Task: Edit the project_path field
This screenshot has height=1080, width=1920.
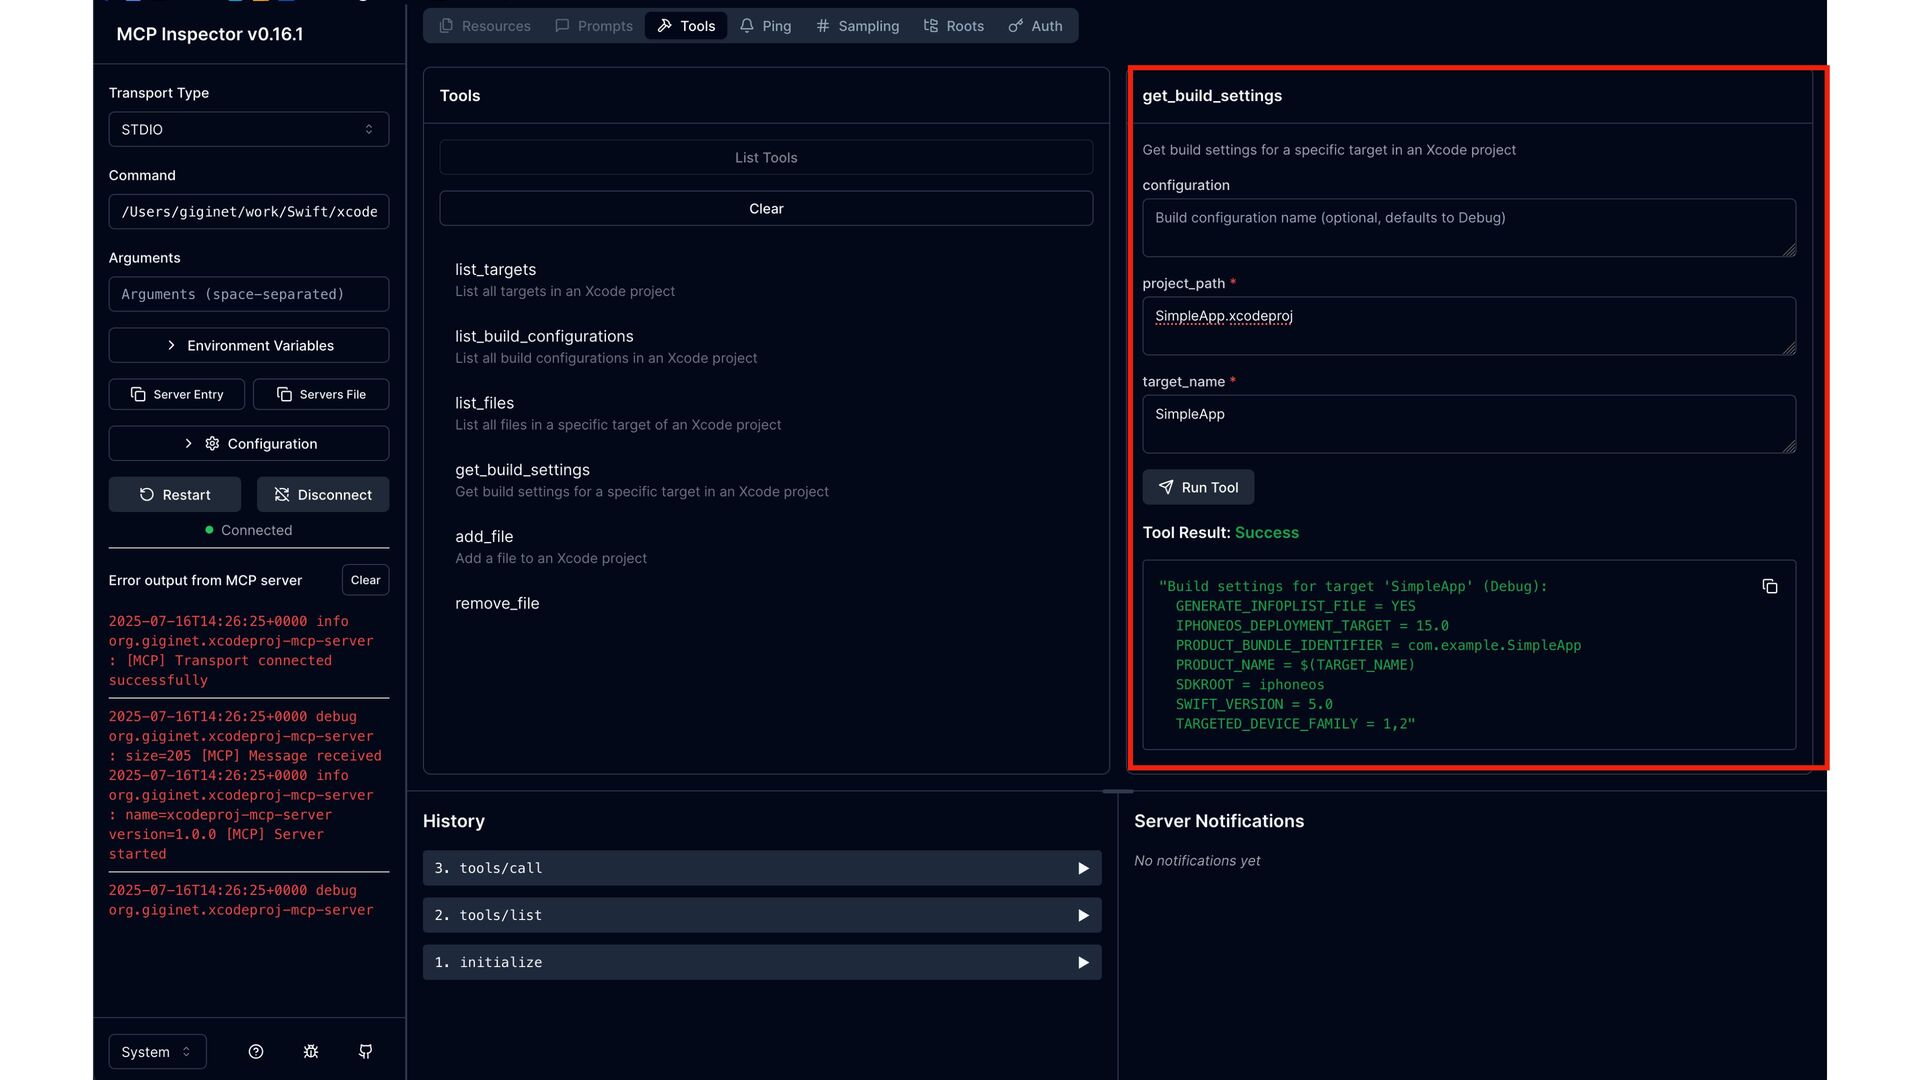Action: (x=1469, y=326)
